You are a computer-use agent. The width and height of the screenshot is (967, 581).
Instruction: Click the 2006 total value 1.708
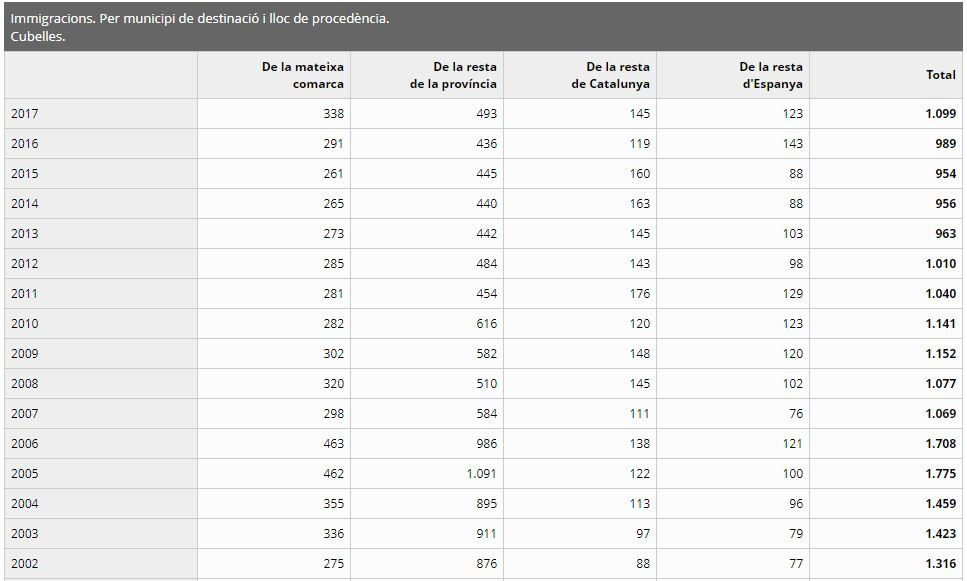pos(940,443)
